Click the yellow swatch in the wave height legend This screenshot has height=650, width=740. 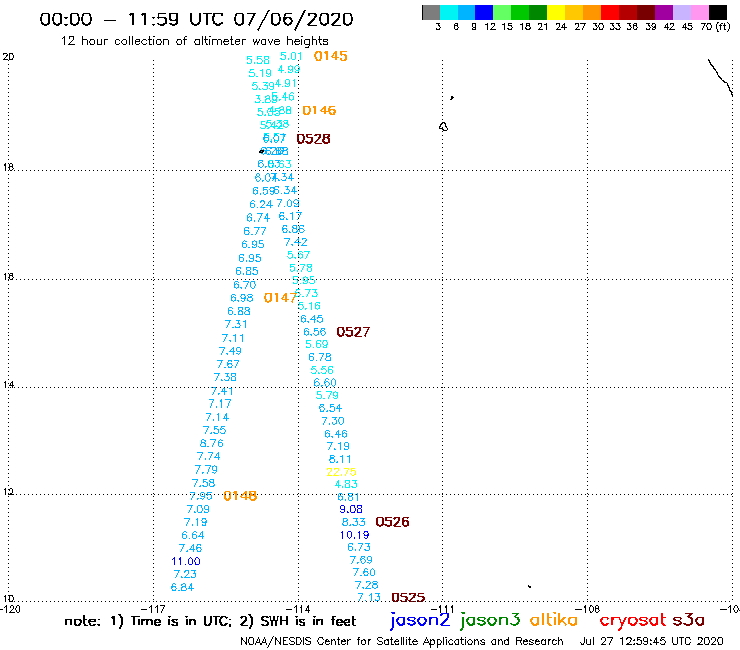click(556, 12)
